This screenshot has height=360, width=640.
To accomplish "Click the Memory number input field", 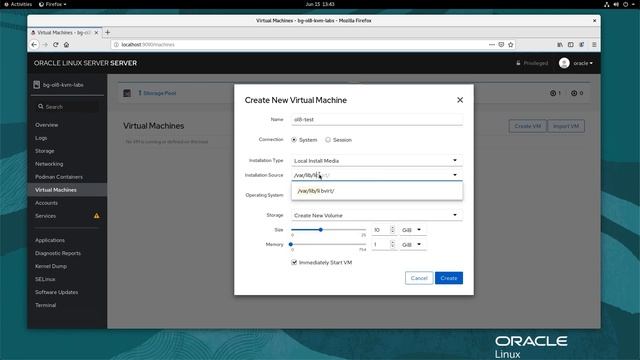I will 381,244.
